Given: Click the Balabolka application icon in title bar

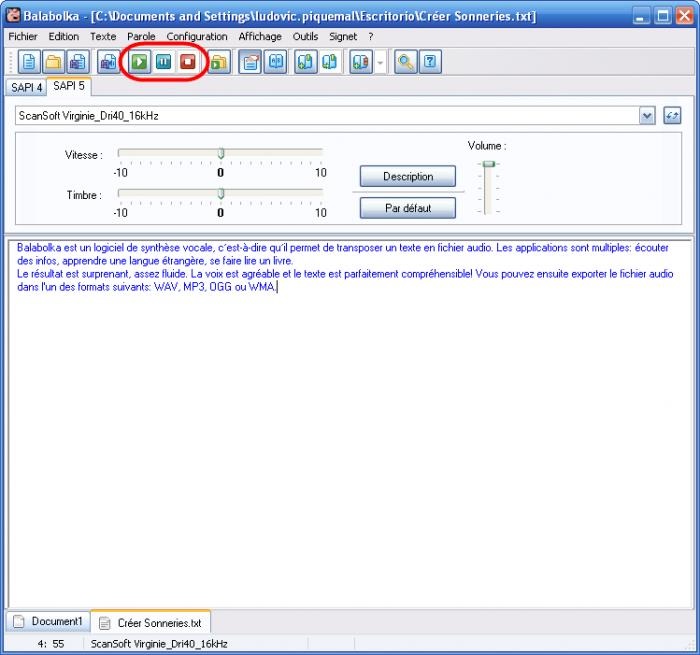Looking at the screenshot, I should [13, 15].
